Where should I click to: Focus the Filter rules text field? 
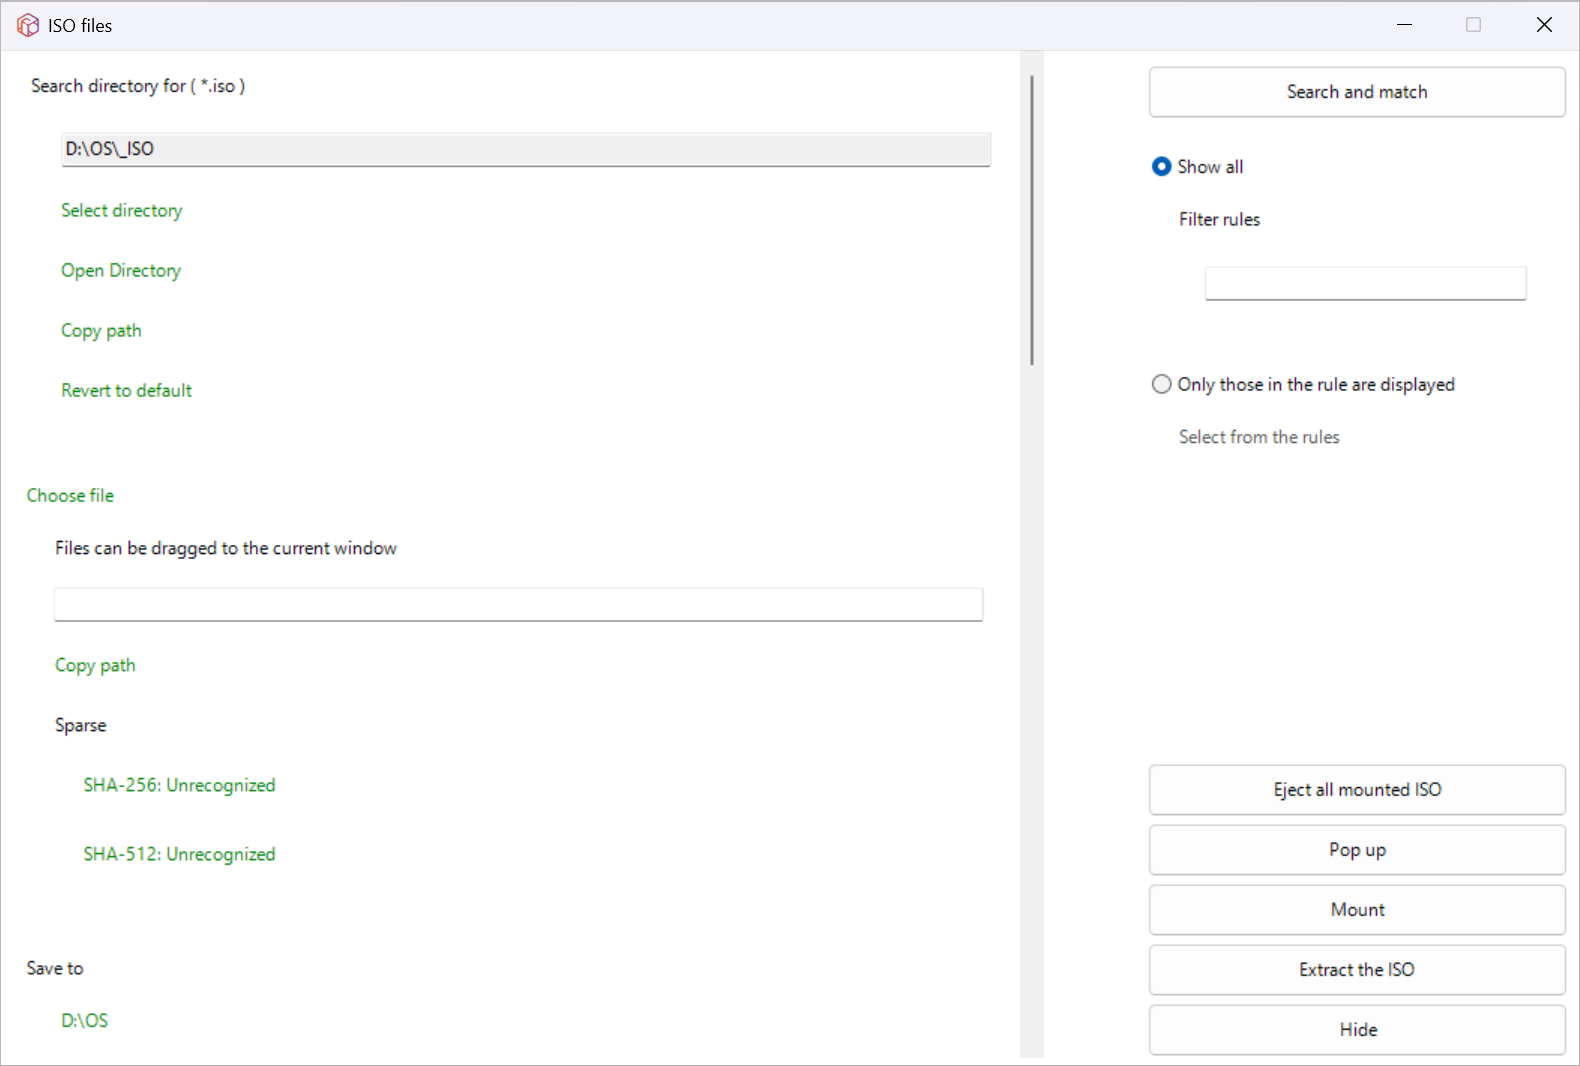click(1364, 283)
